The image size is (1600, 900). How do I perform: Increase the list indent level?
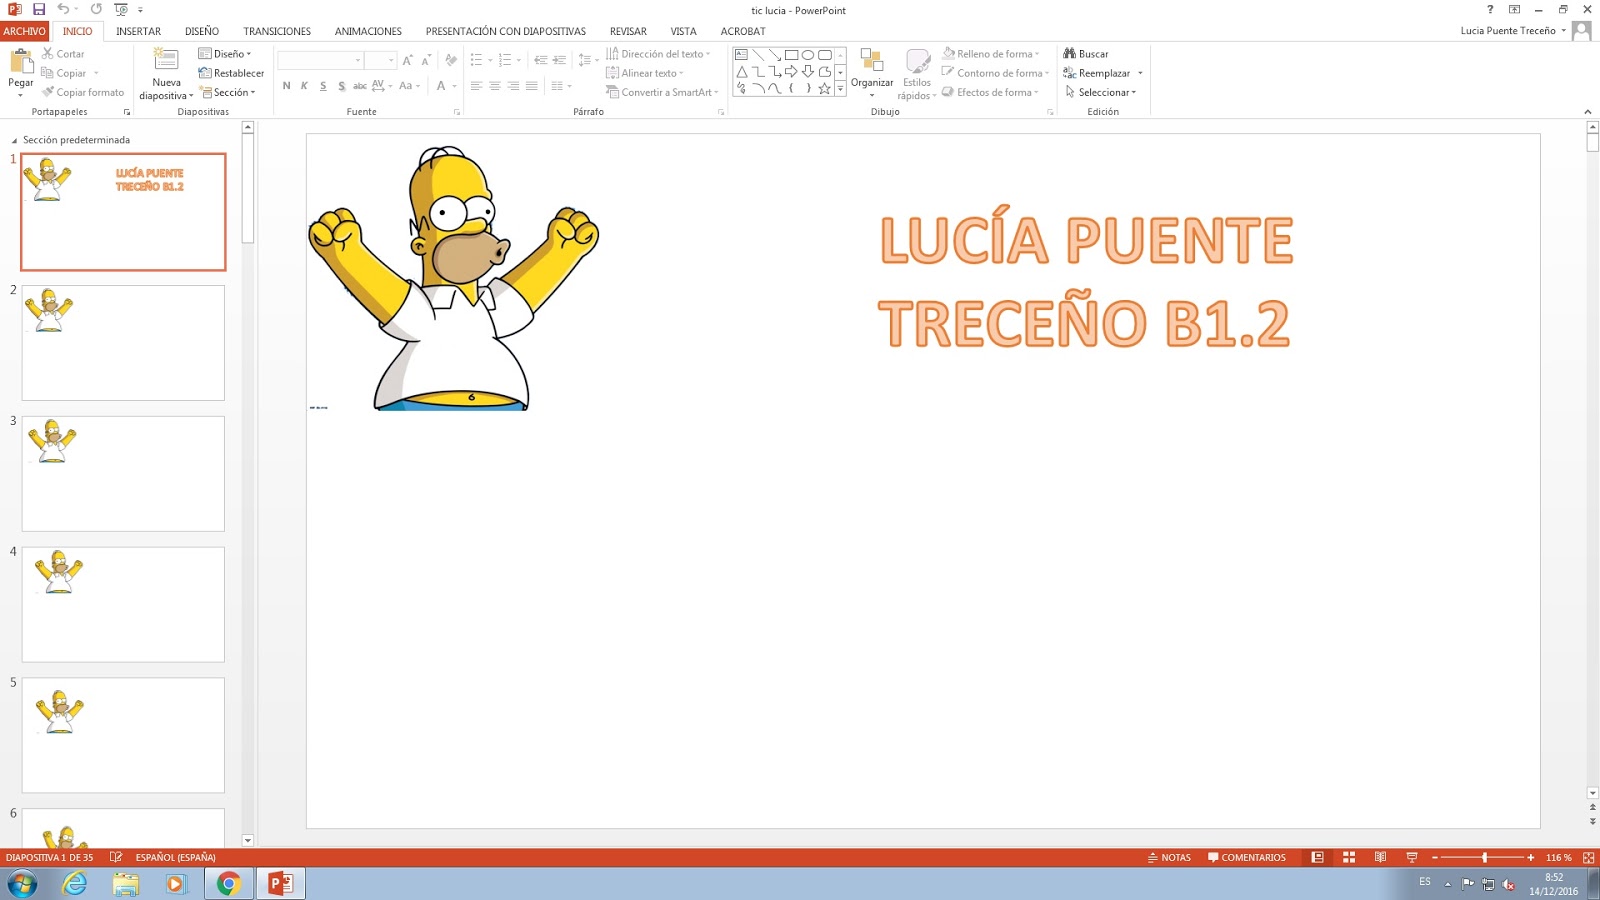click(559, 60)
